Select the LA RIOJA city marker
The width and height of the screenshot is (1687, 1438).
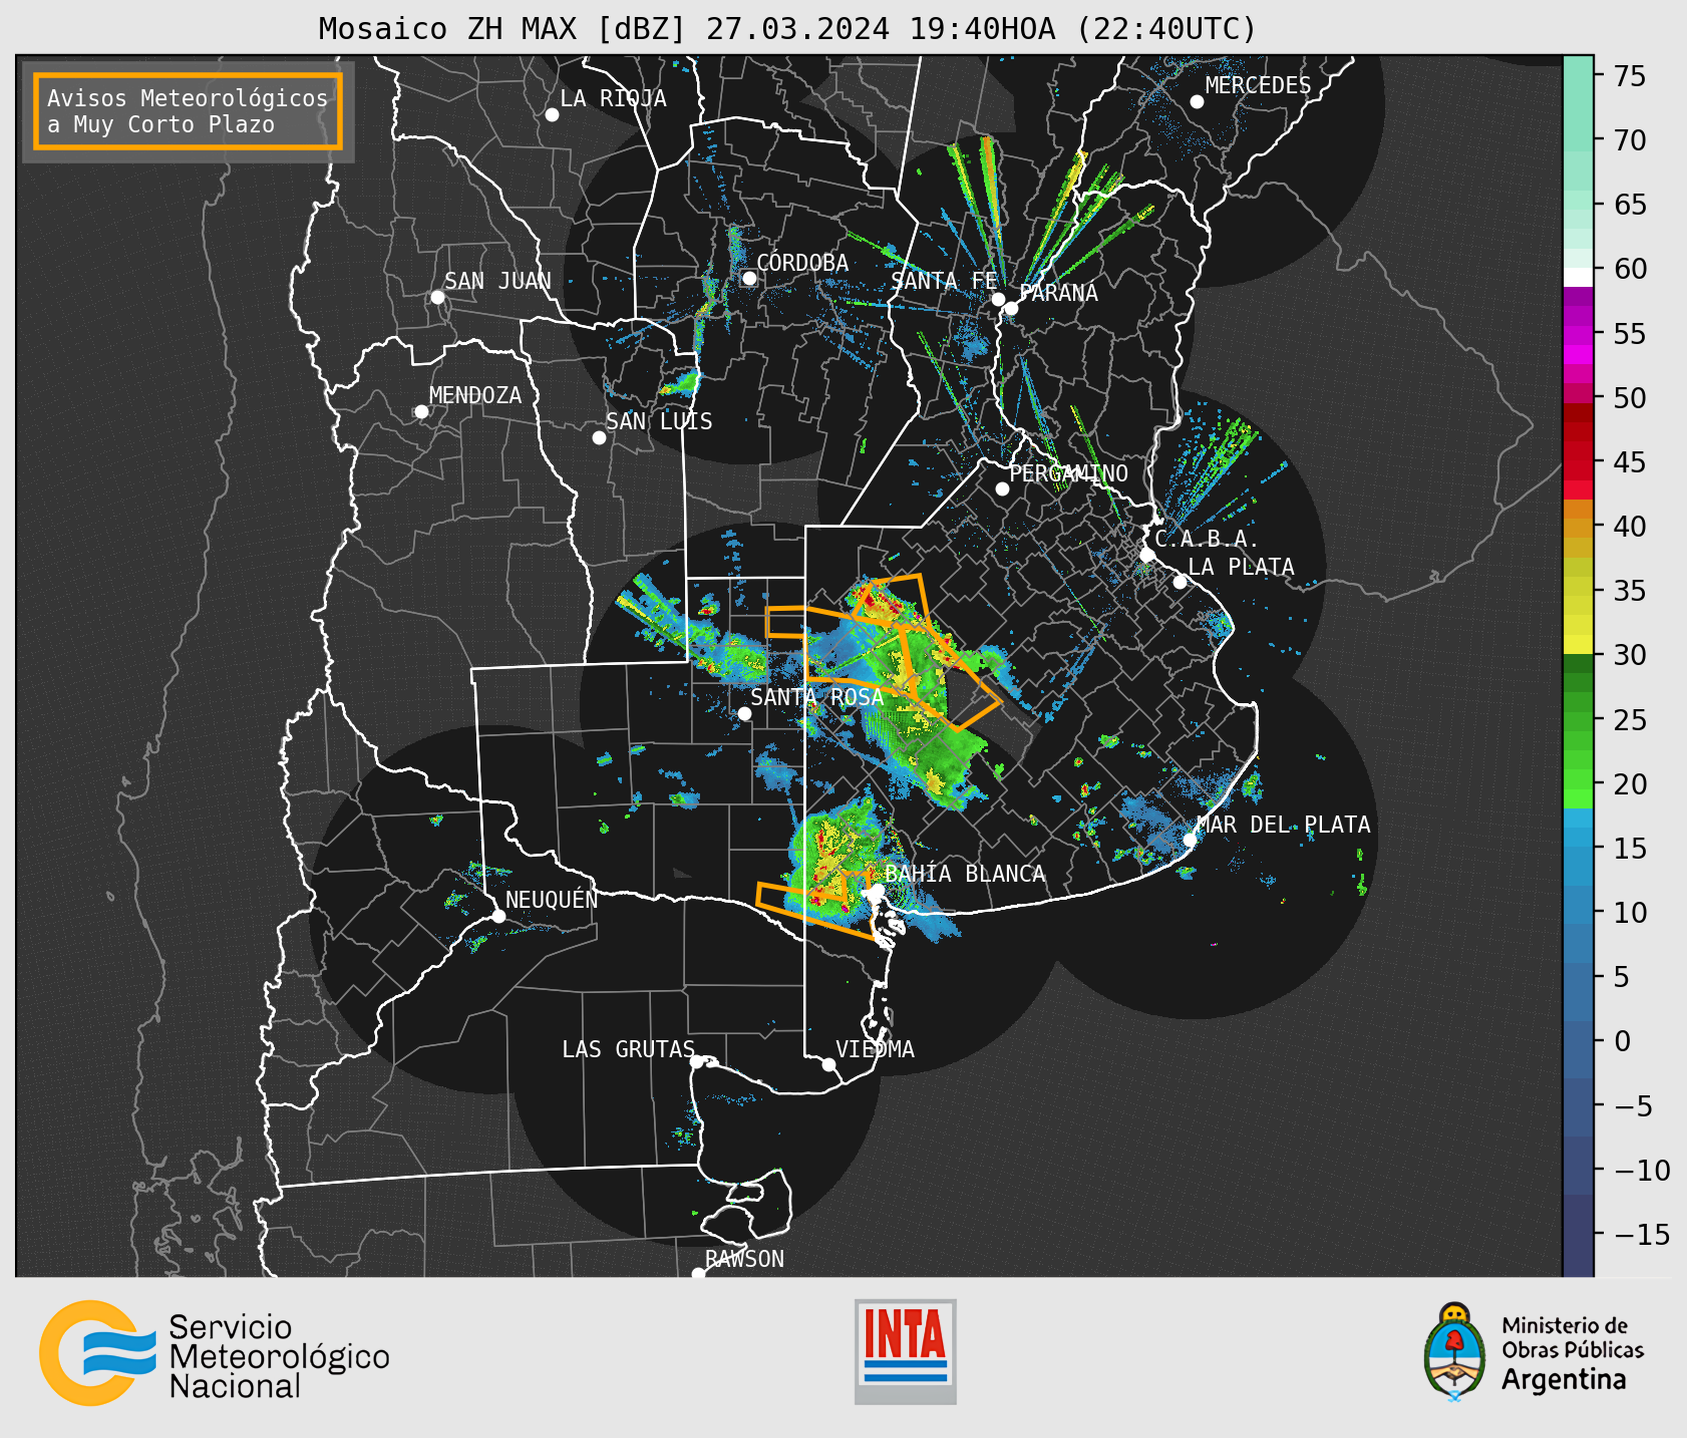click(x=552, y=115)
